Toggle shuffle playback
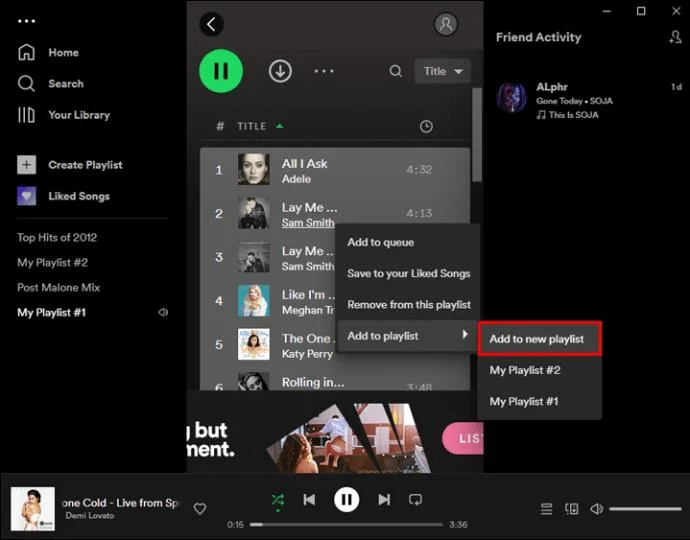 pyautogui.click(x=278, y=500)
